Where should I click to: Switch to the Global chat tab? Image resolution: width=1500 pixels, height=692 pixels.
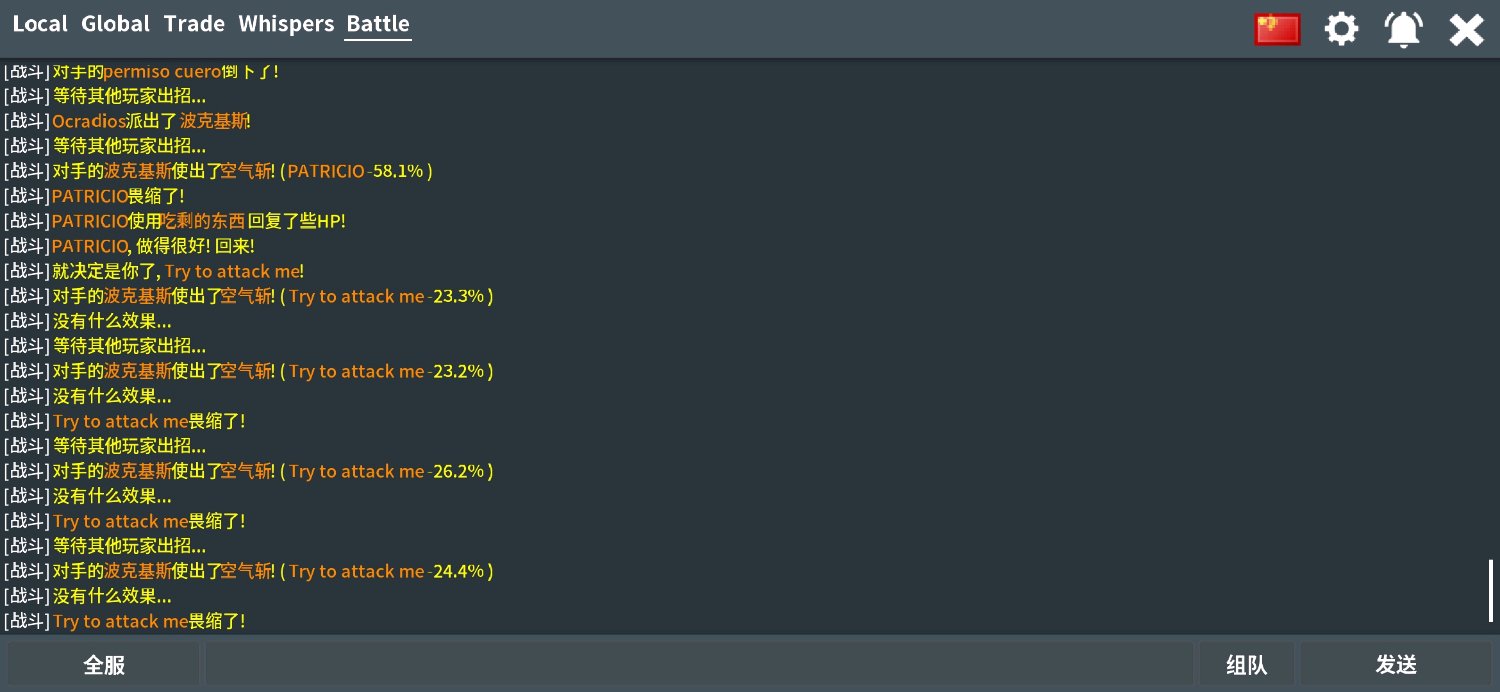click(x=115, y=24)
